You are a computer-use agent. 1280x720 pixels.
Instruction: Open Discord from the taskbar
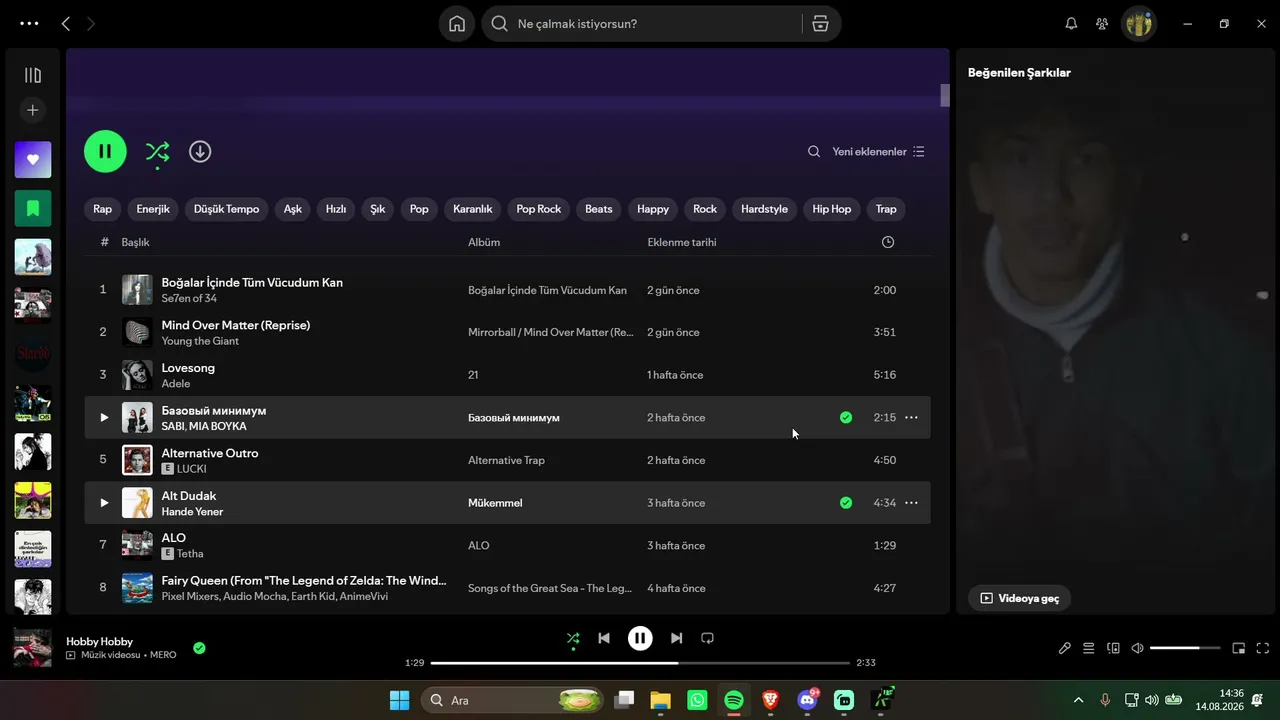807,700
